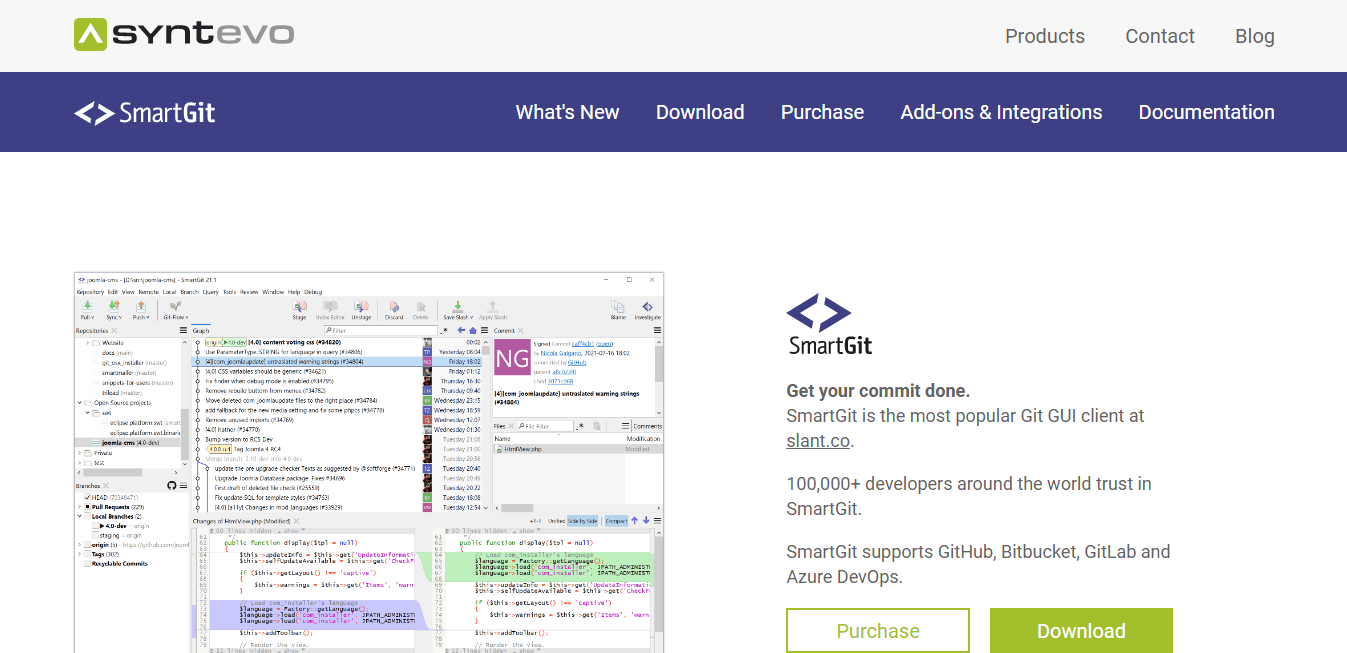
Task: Collapse the Open Source projects folder
Action: (x=80, y=403)
